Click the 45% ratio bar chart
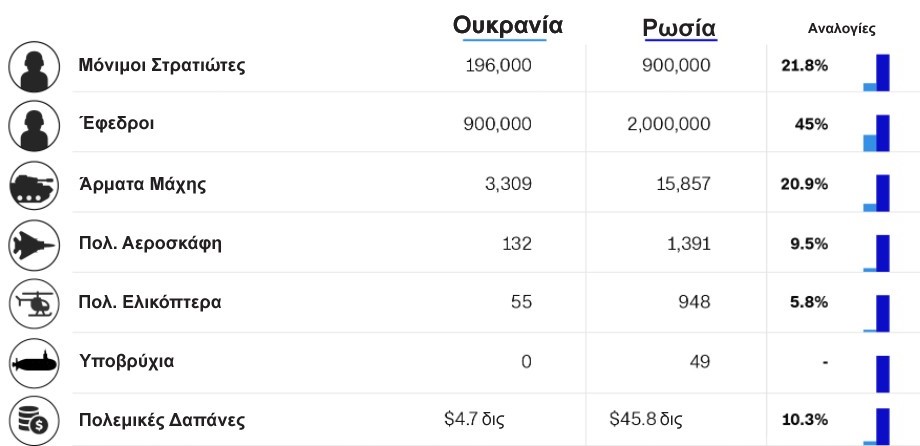The image size is (920, 446). (x=876, y=133)
